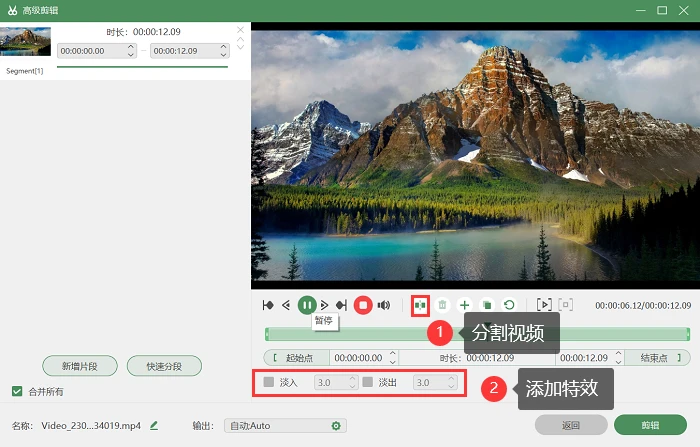700x447 pixels.
Task: Decrease the 淡出 duration value
Action: point(451,386)
